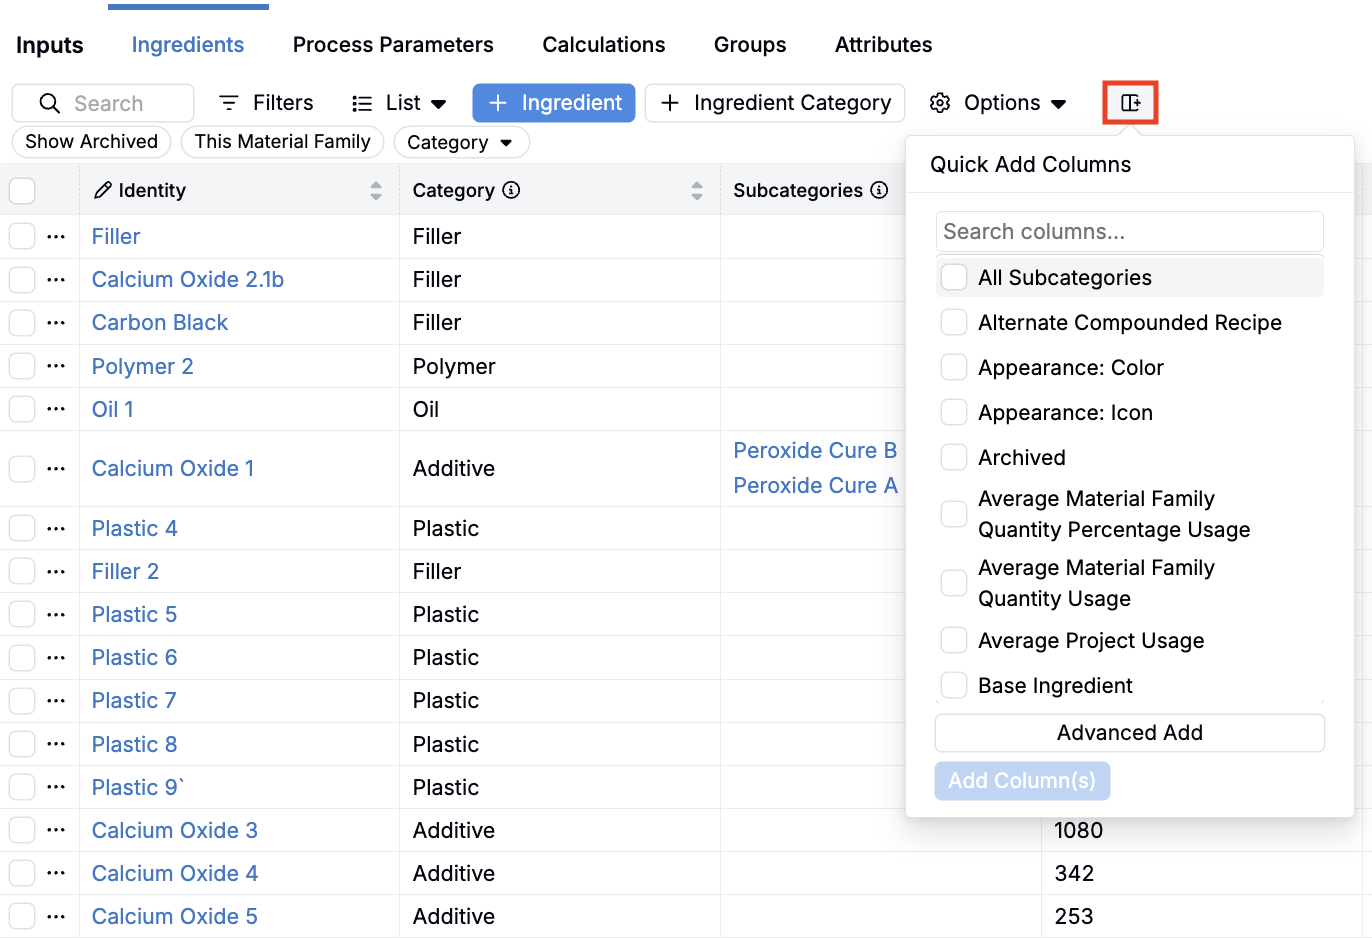Screen dimensions: 1372x938
Task: Add a new Ingredient Category
Action: click(775, 103)
